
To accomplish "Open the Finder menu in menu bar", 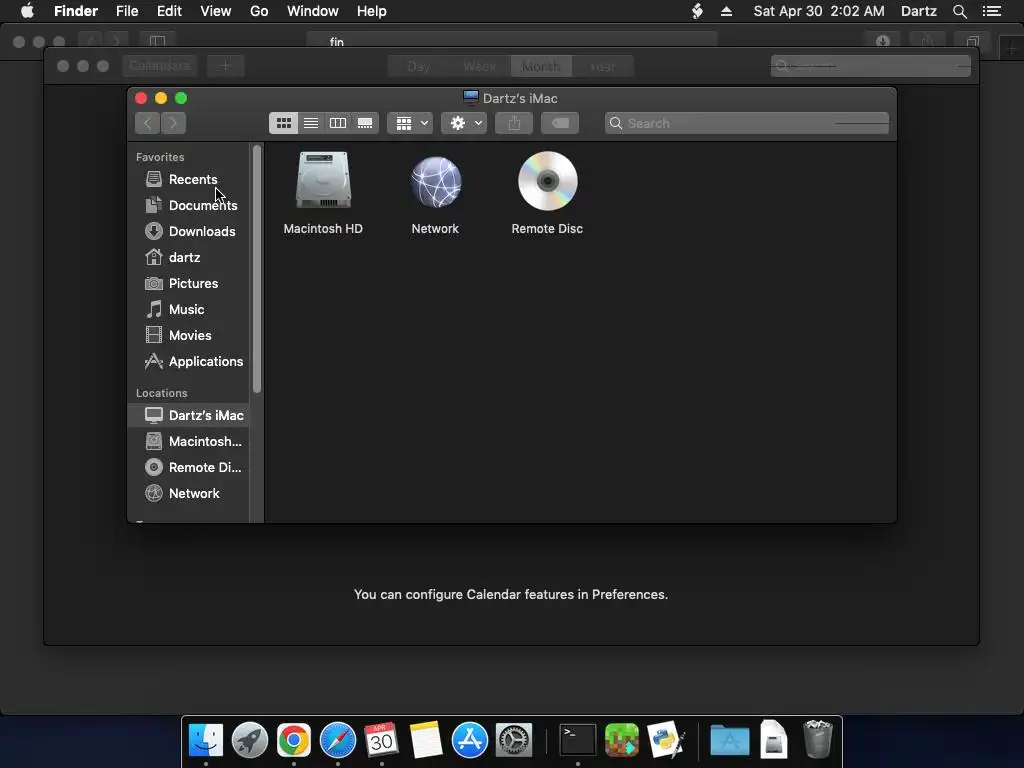I will pos(76,11).
